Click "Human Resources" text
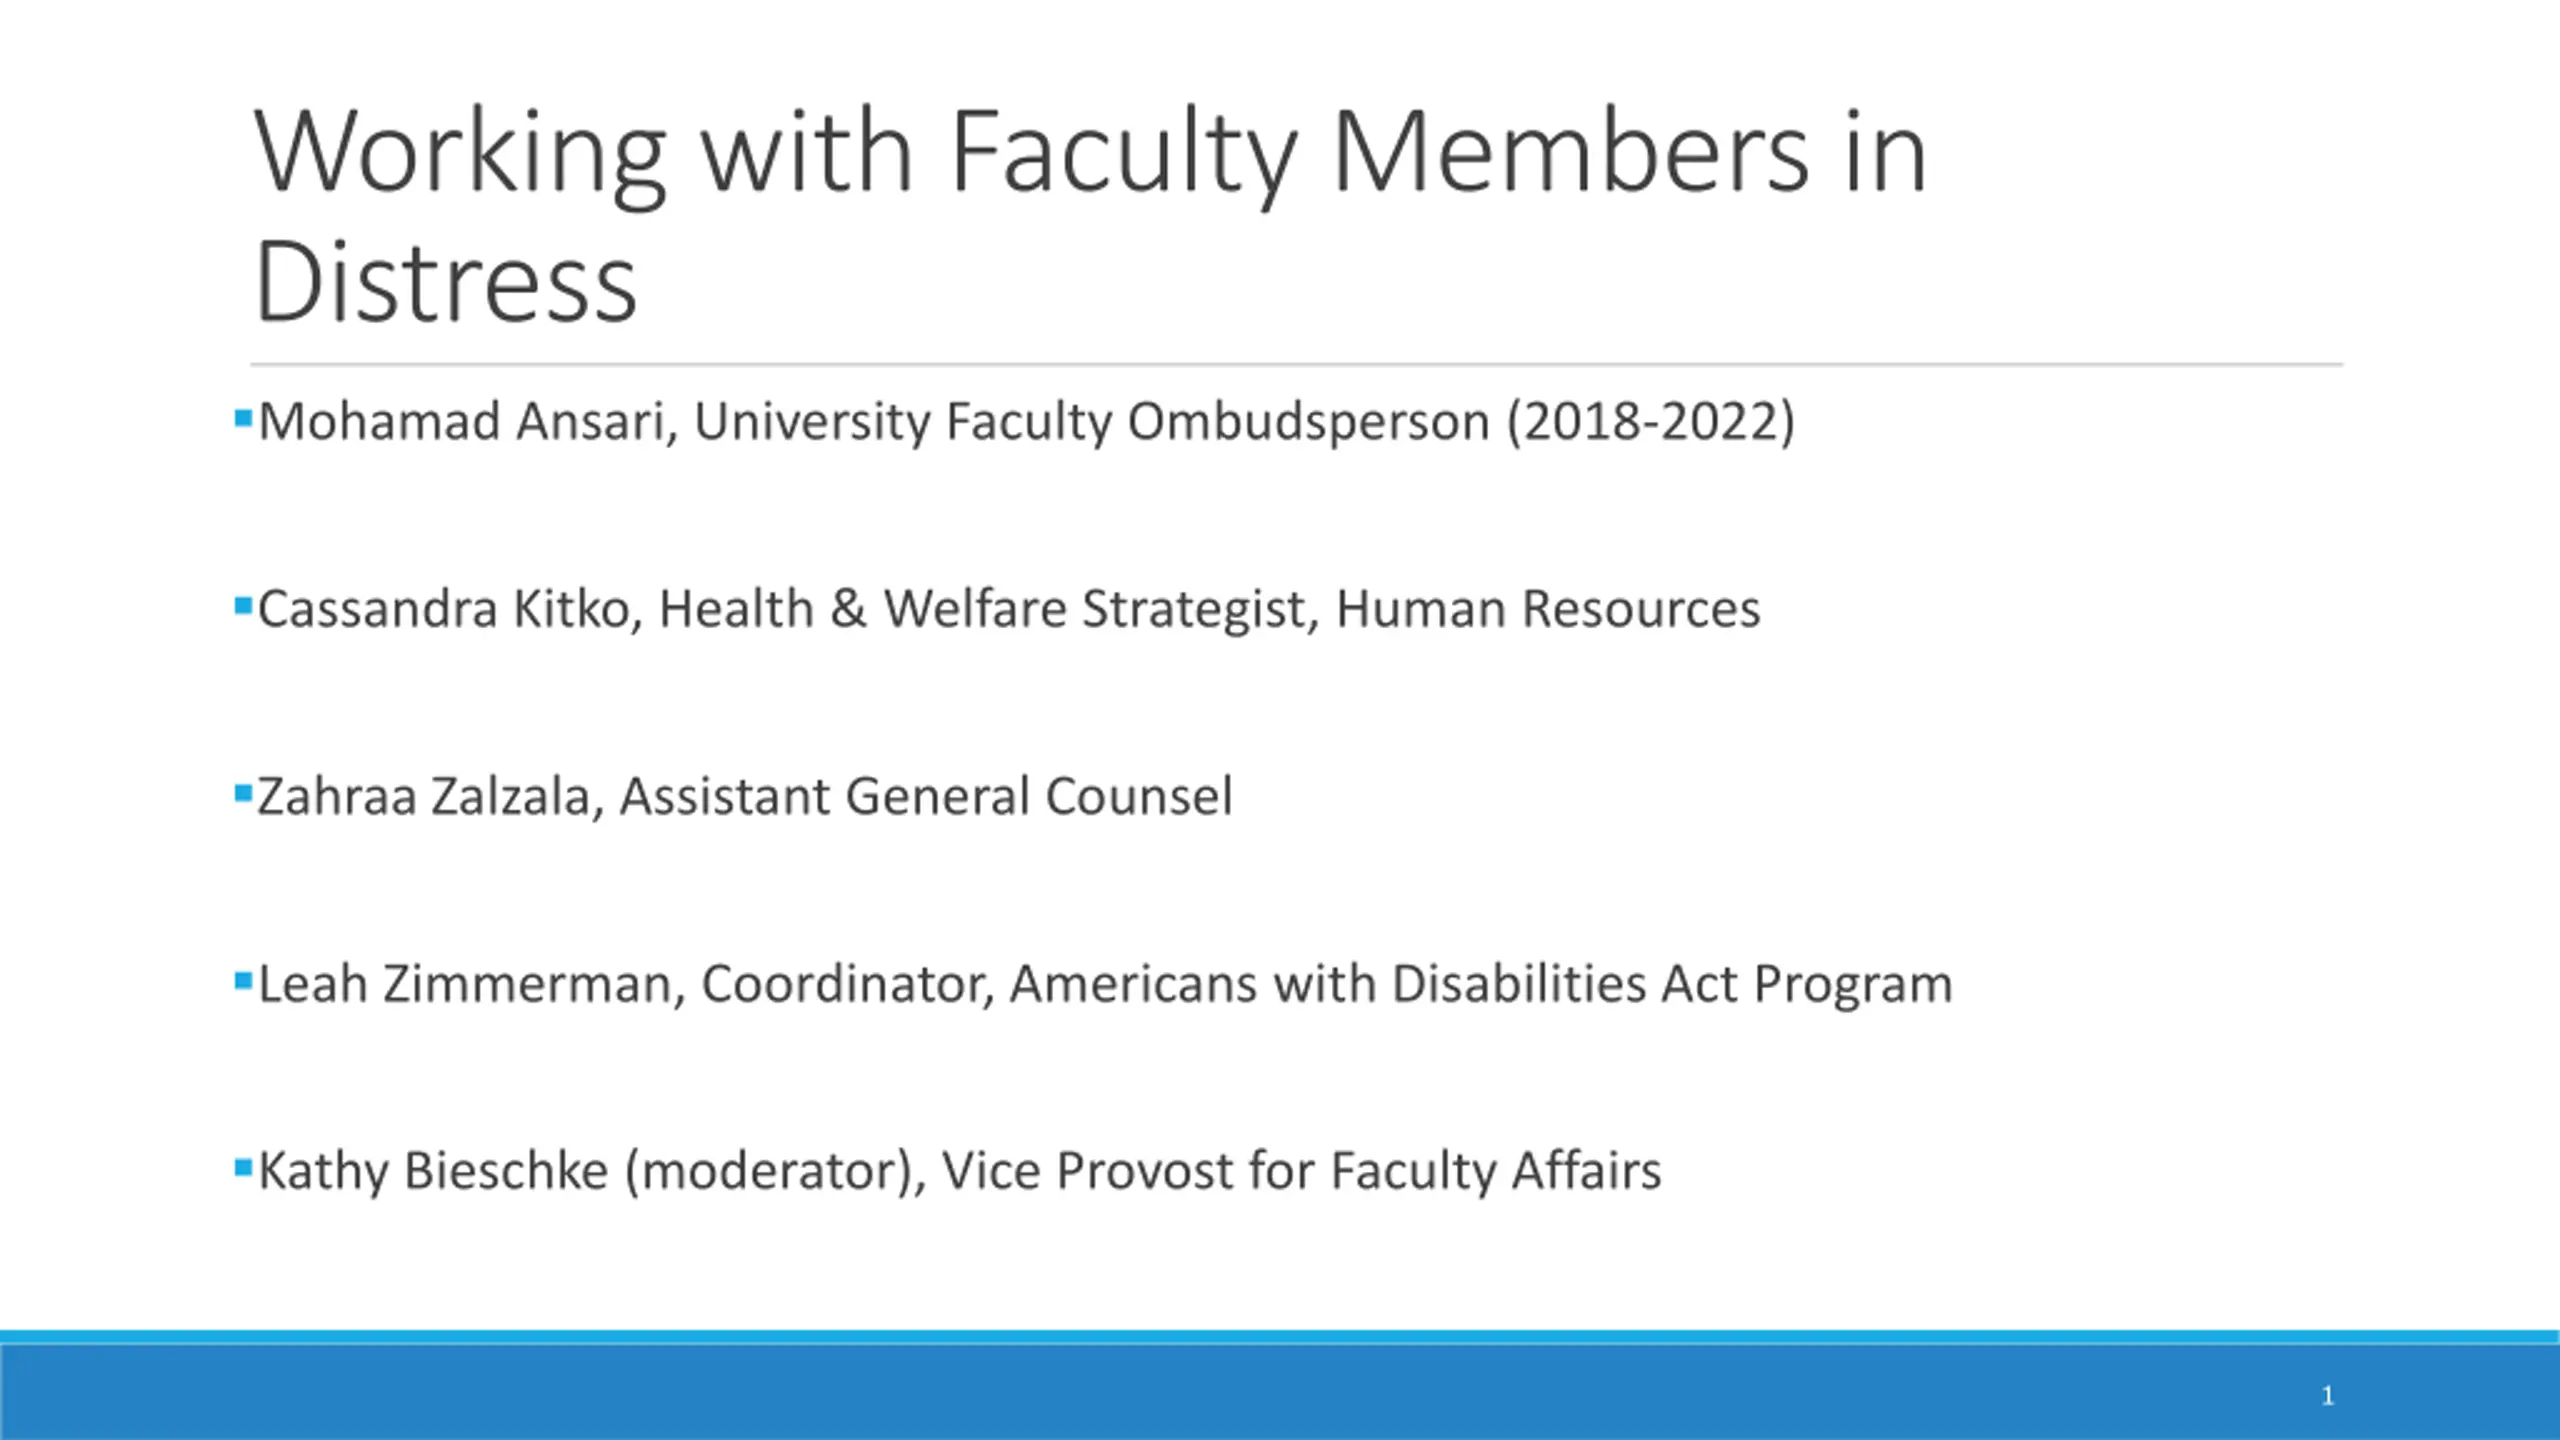The height and width of the screenshot is (1440, 2560). click(1548, 609)
